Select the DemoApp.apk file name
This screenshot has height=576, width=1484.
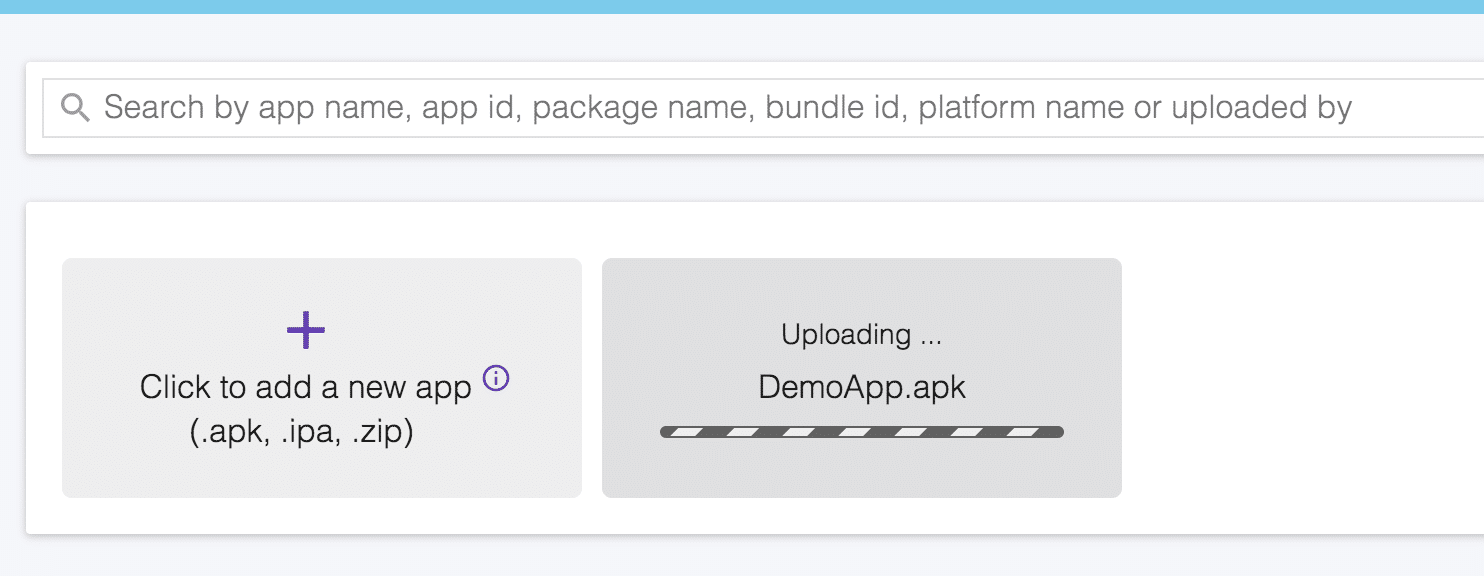(x=862, y=387)
